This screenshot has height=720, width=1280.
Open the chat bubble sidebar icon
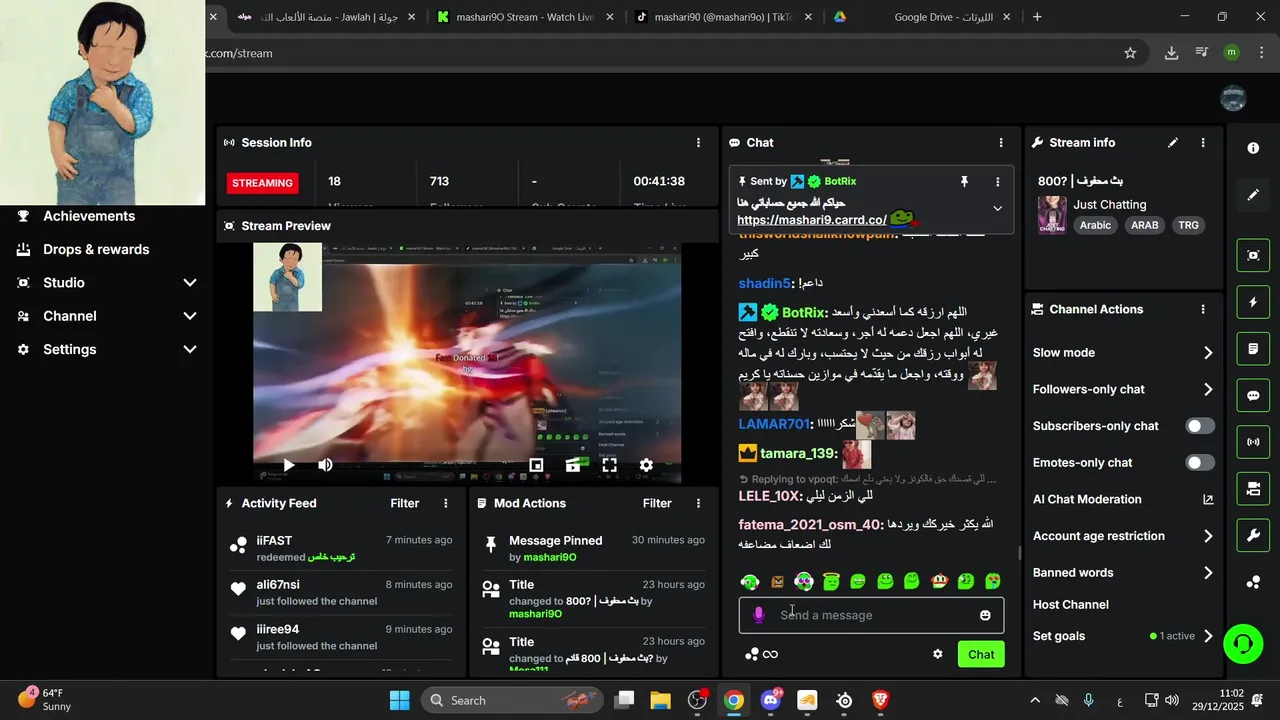point(1253,396)
